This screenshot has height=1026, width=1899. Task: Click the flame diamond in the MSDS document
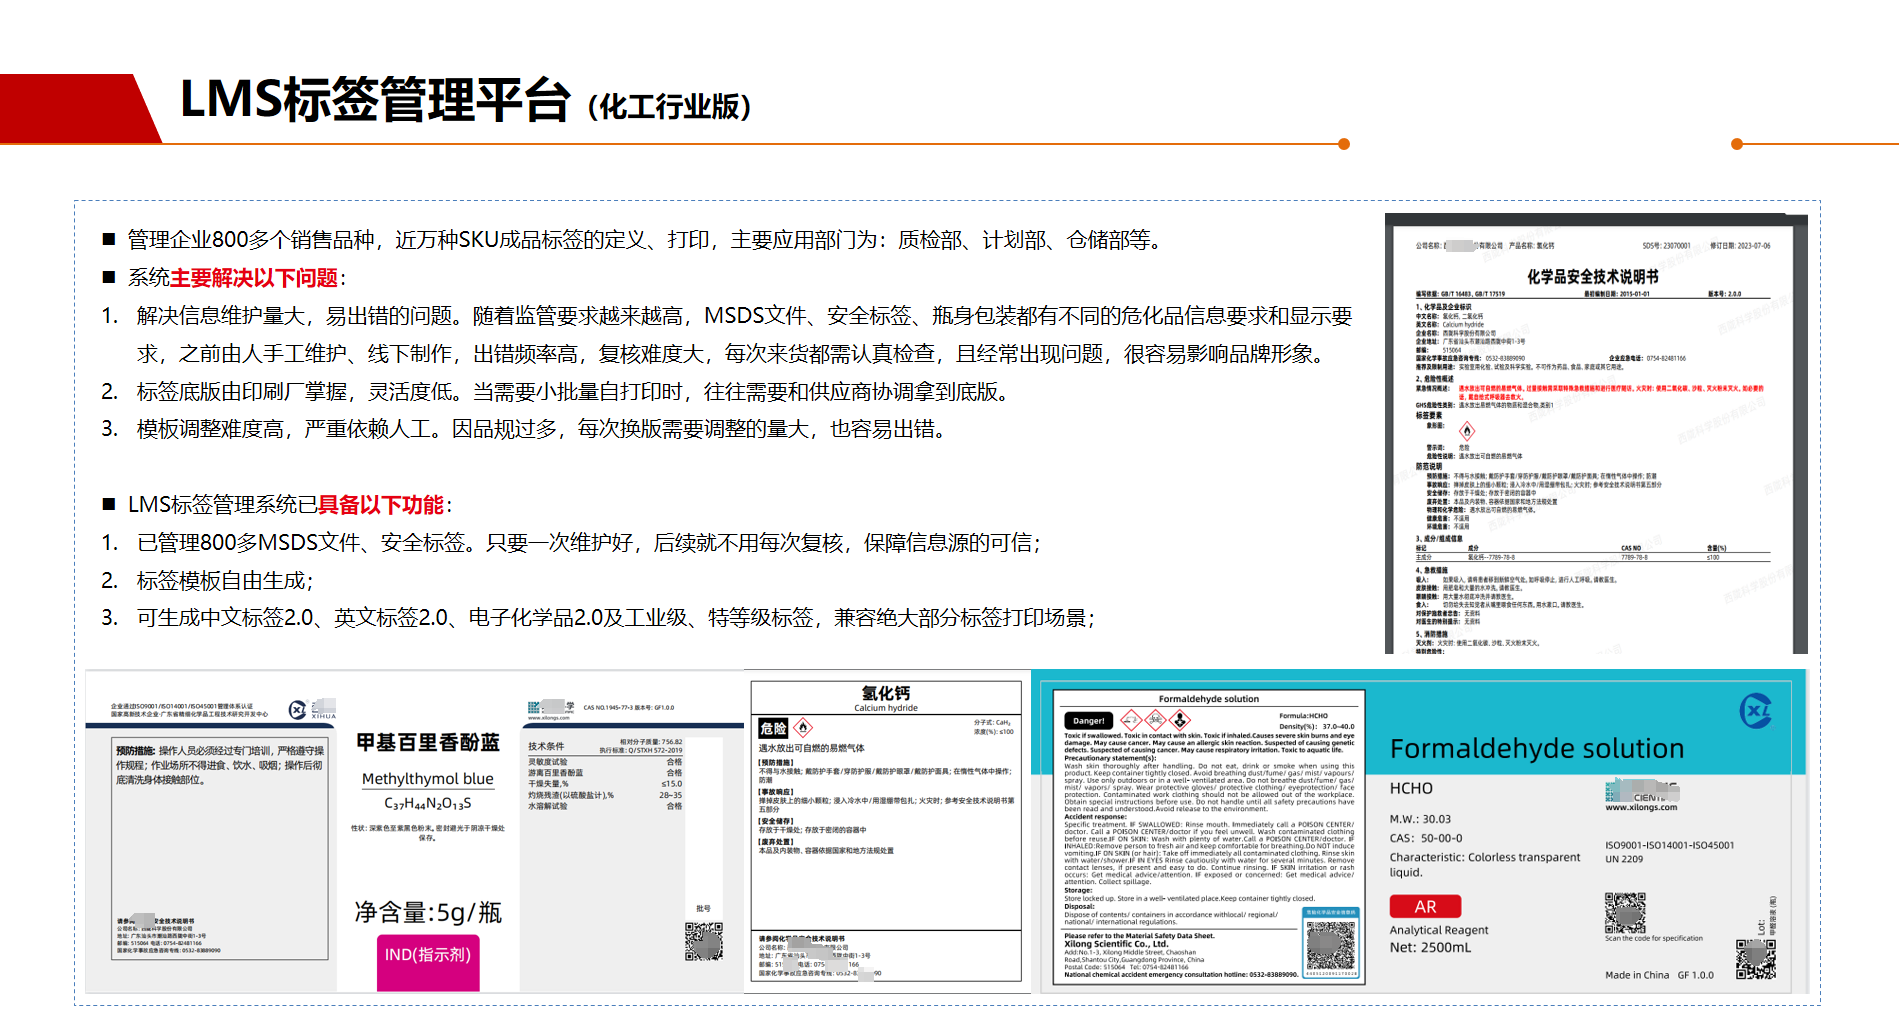1467,431
